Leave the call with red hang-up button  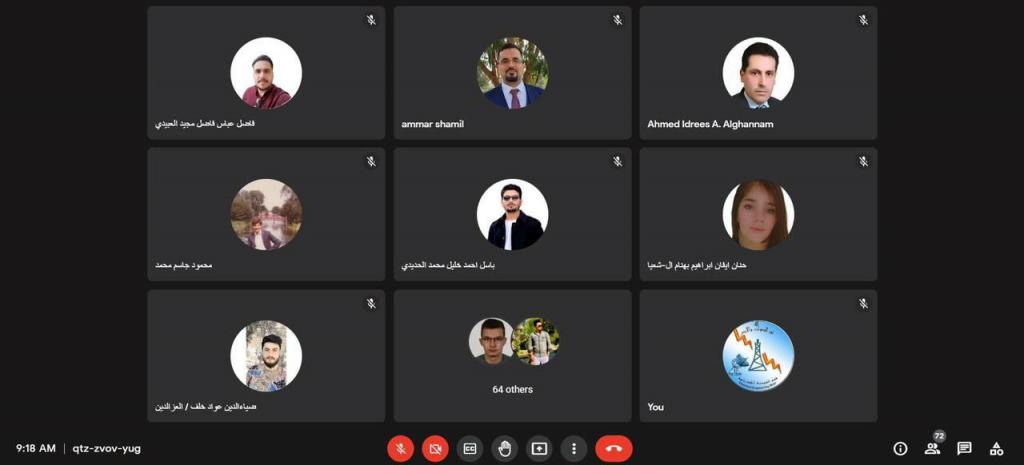(x=614, y=449)
